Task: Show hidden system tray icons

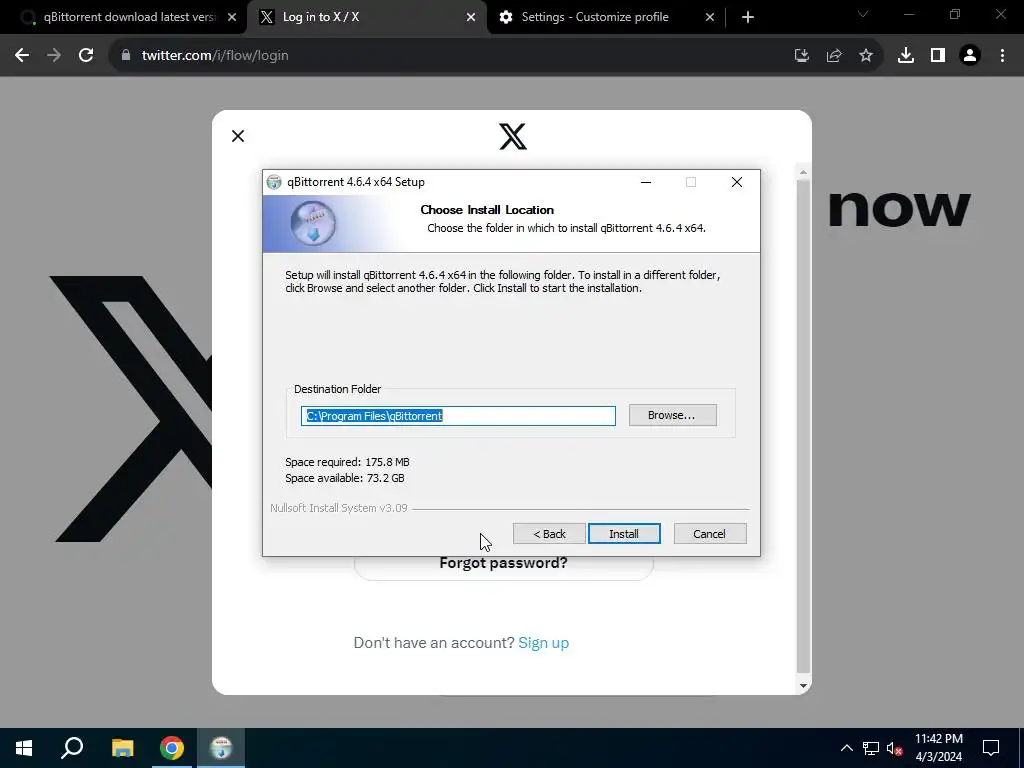Action: click(846, 748)
